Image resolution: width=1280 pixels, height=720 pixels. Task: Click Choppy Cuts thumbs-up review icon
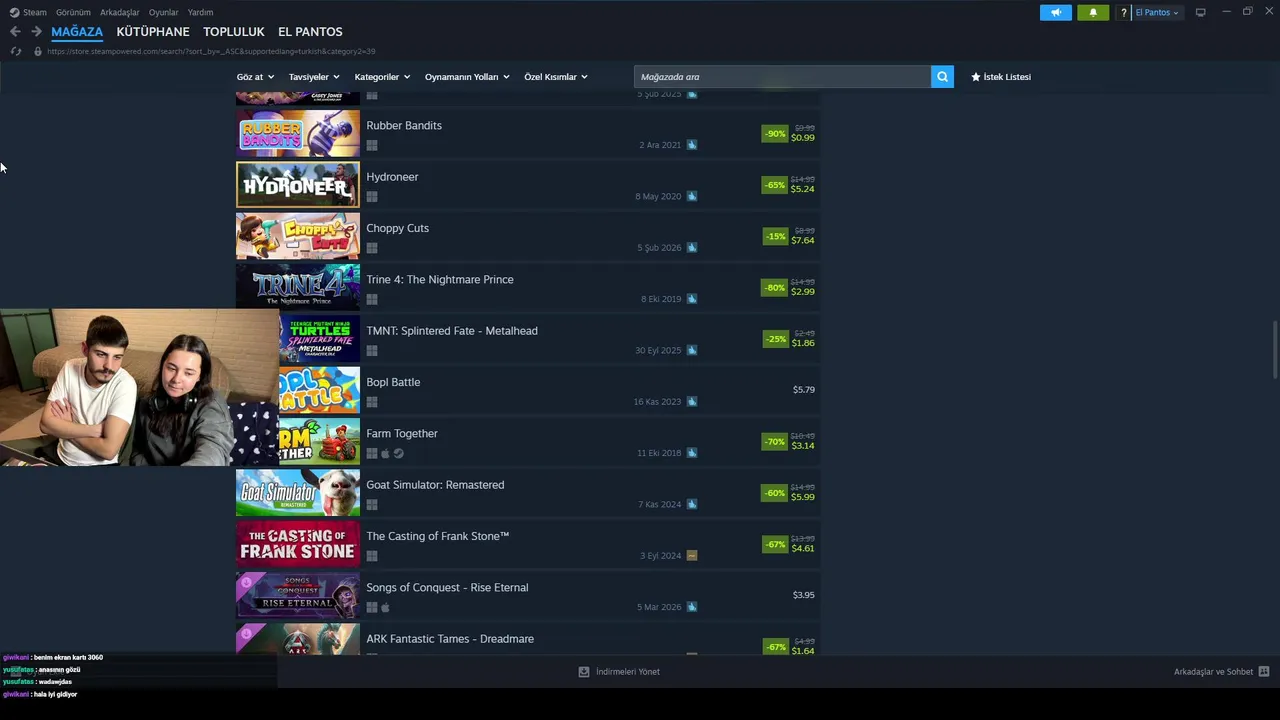click(692, 248)
